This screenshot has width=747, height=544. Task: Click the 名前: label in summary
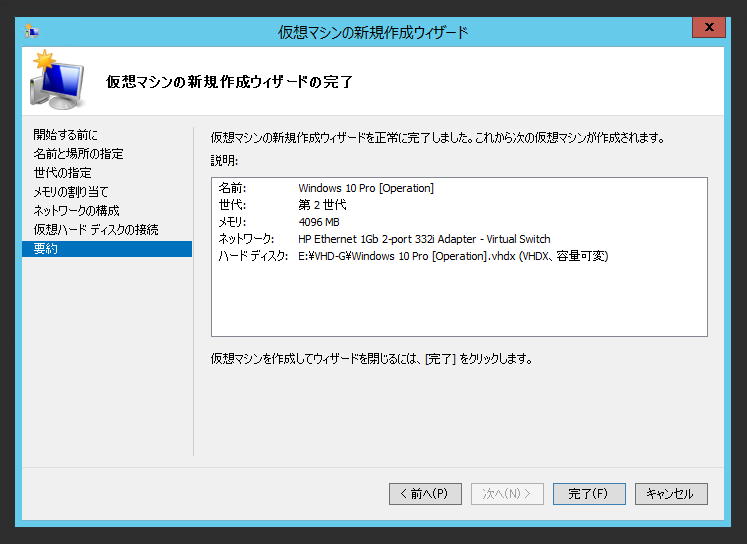(x=232, y=188)
